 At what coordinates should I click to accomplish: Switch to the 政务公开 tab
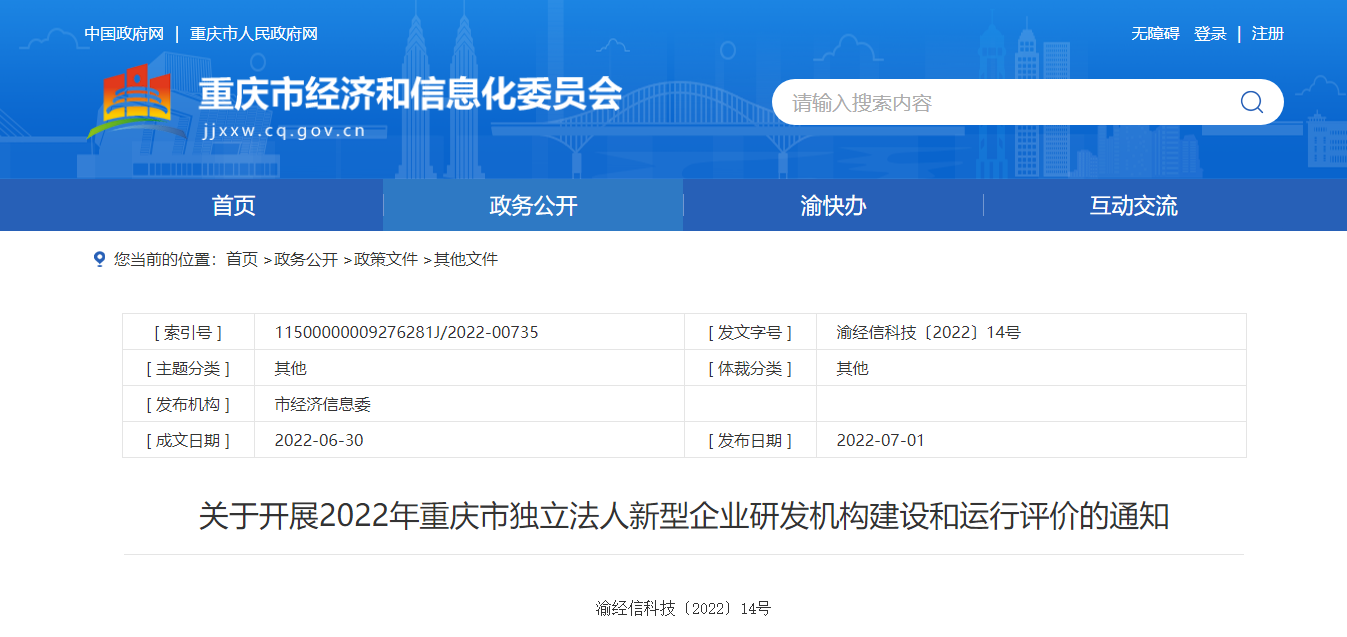pos(533,205)
